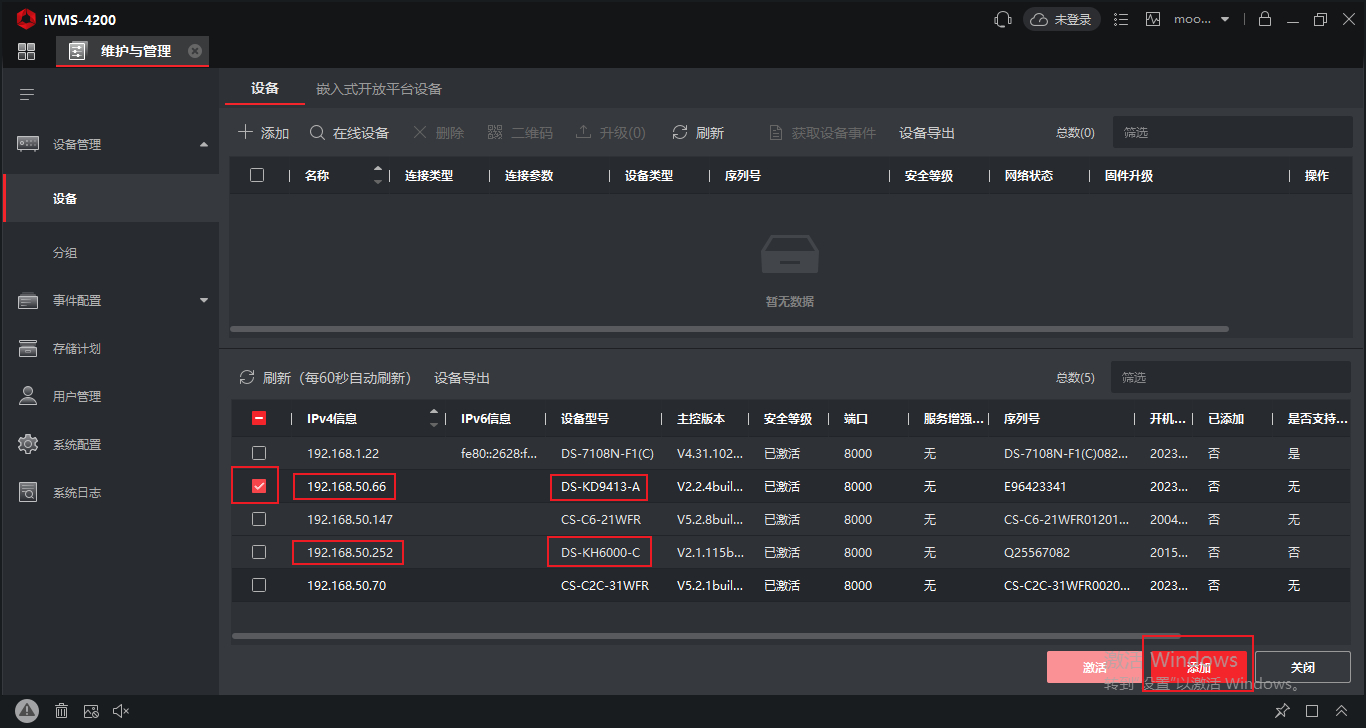Check the box for 192.168.50.70
This screenshot has height=728, width=1366.
tap(259, 585)
